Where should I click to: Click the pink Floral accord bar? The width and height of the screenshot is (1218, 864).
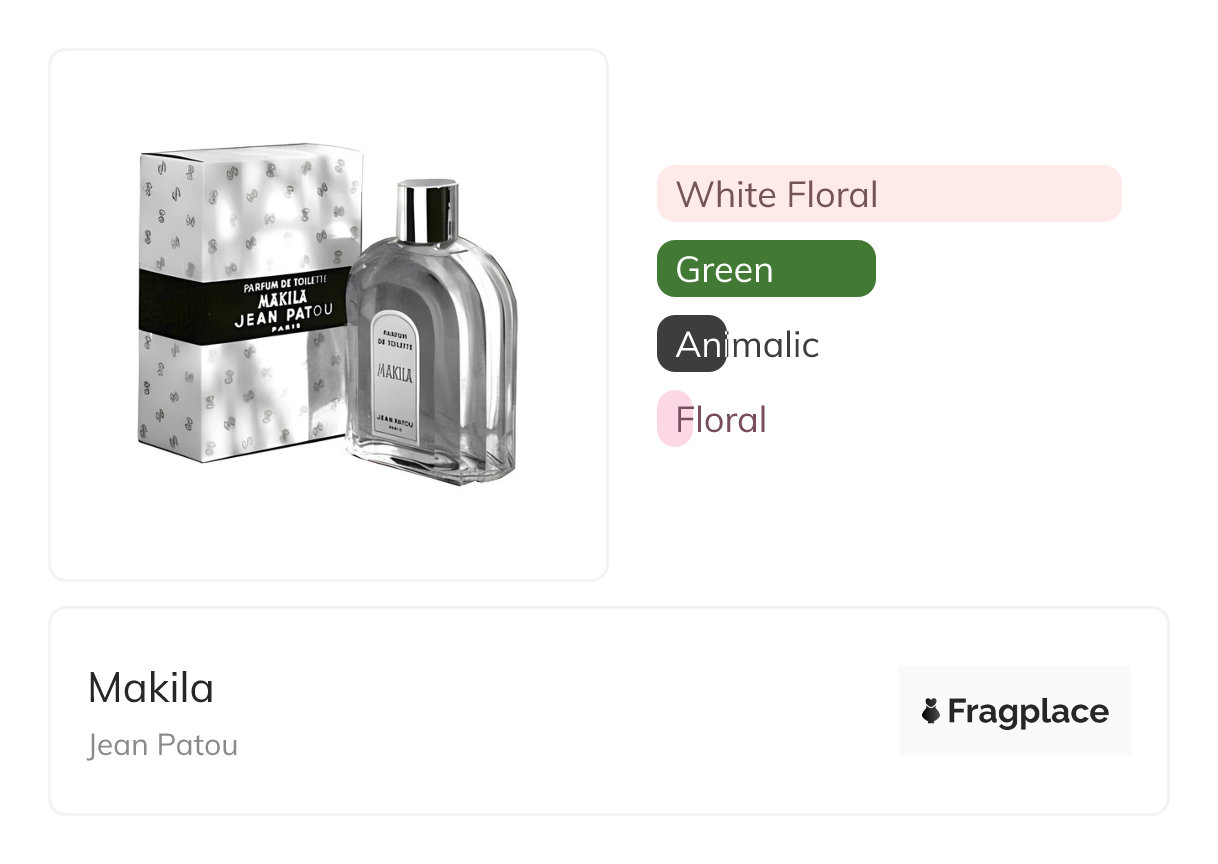[674, 419]
